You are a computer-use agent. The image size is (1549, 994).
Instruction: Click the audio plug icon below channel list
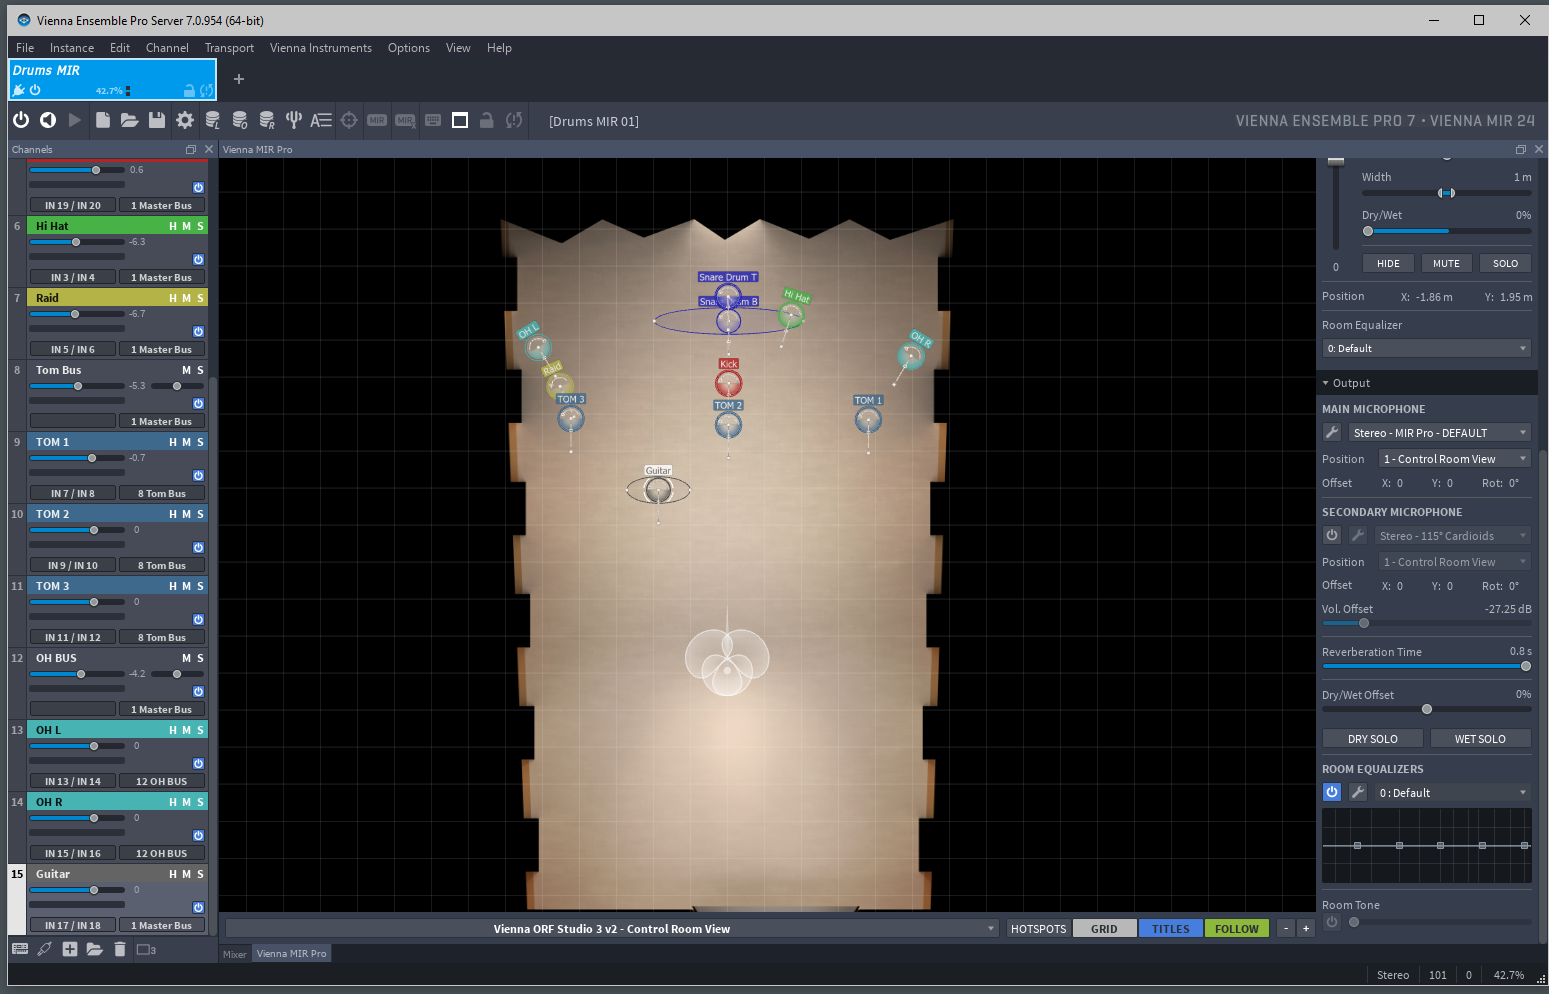click(x=45, y=949)
